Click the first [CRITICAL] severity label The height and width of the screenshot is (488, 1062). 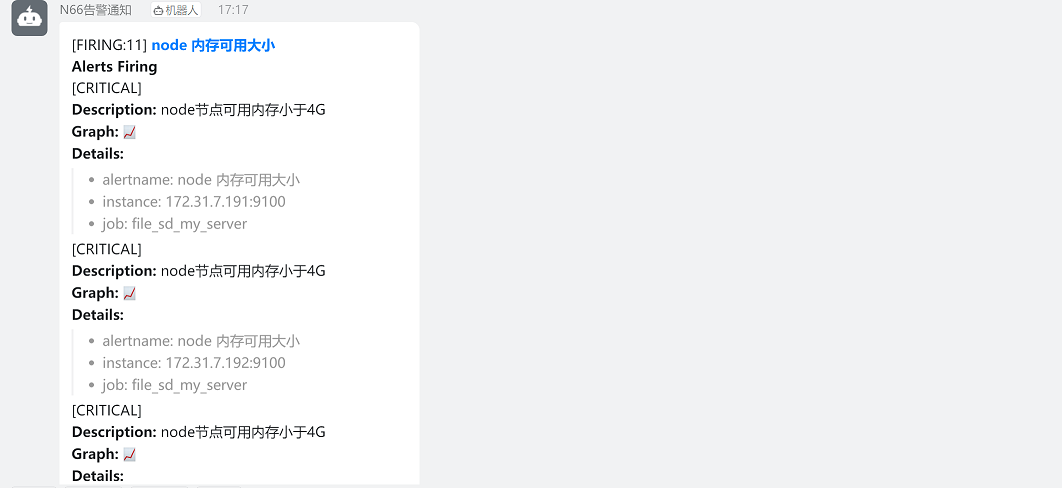click(x=107, y=88)
